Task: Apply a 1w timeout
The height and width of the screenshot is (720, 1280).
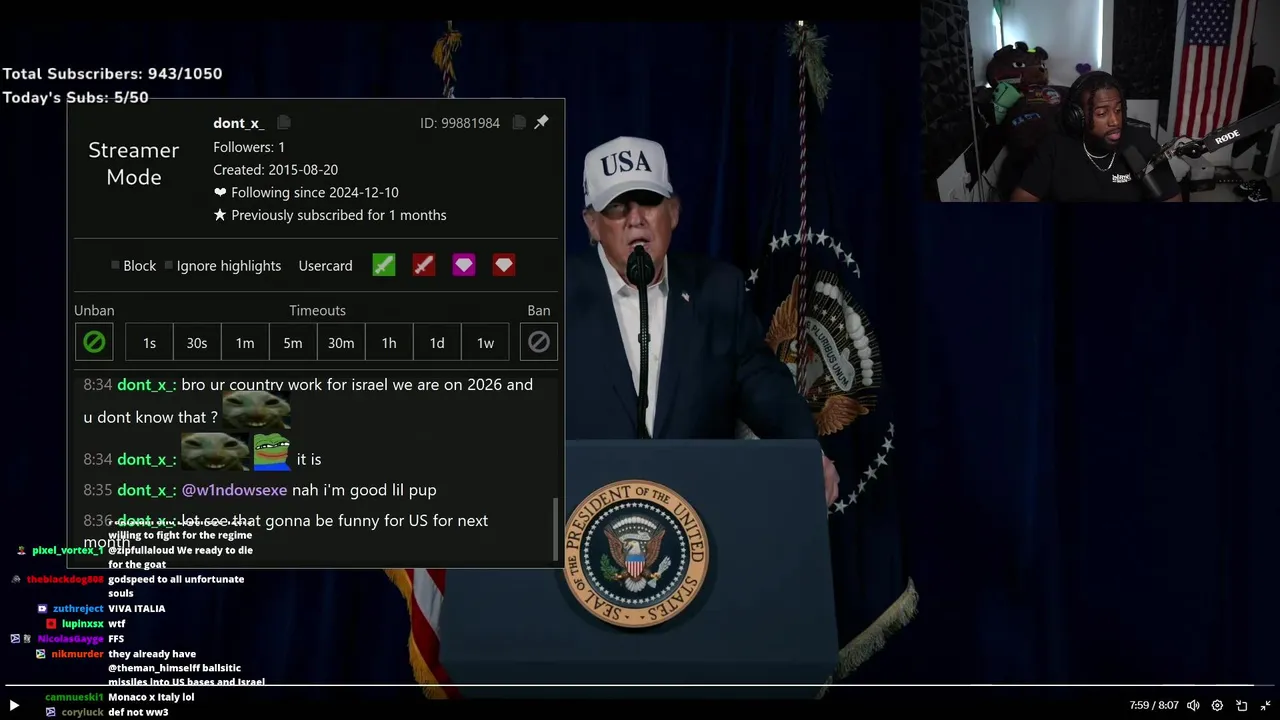Action: [x=485, y=342]
